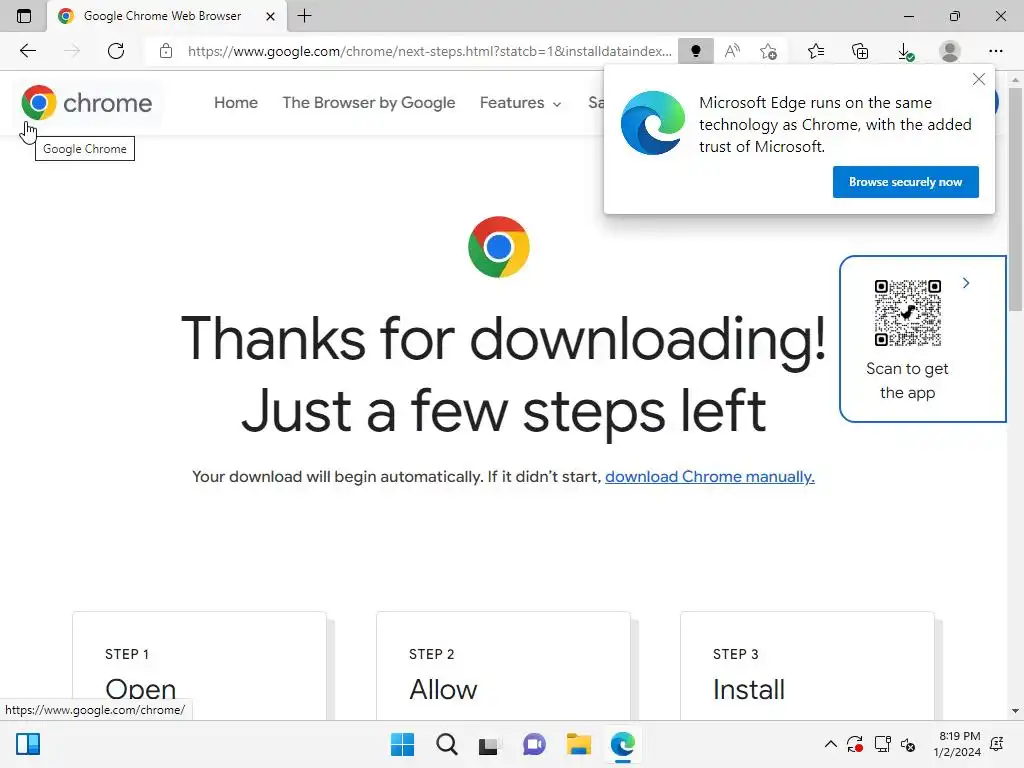Viewport: 1024px width, 768px height.
Task: Expand the Scan to get the app chevron
Action: [966, 283]
